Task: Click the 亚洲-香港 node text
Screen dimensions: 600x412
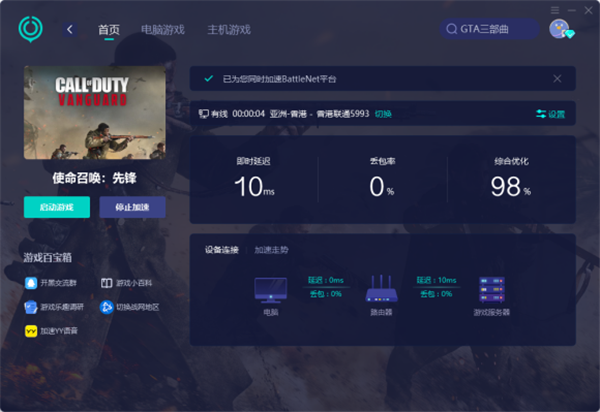Action: [x=288, y=114]
